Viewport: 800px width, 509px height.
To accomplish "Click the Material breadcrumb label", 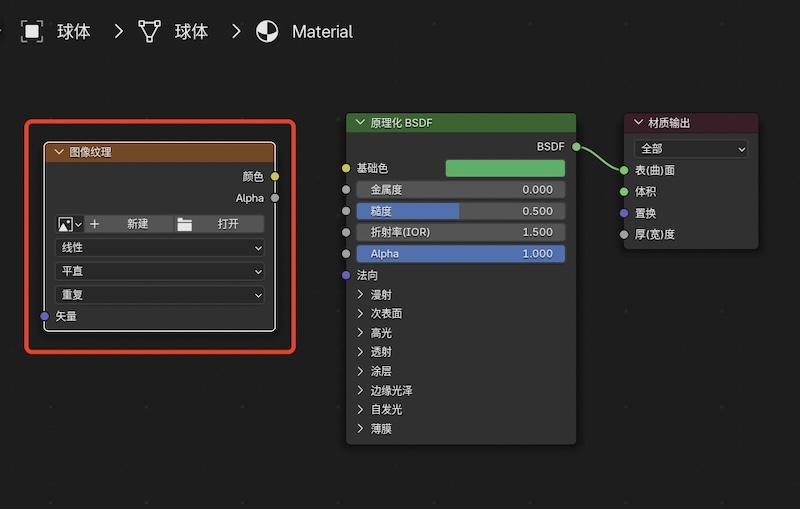I will 322,32.
